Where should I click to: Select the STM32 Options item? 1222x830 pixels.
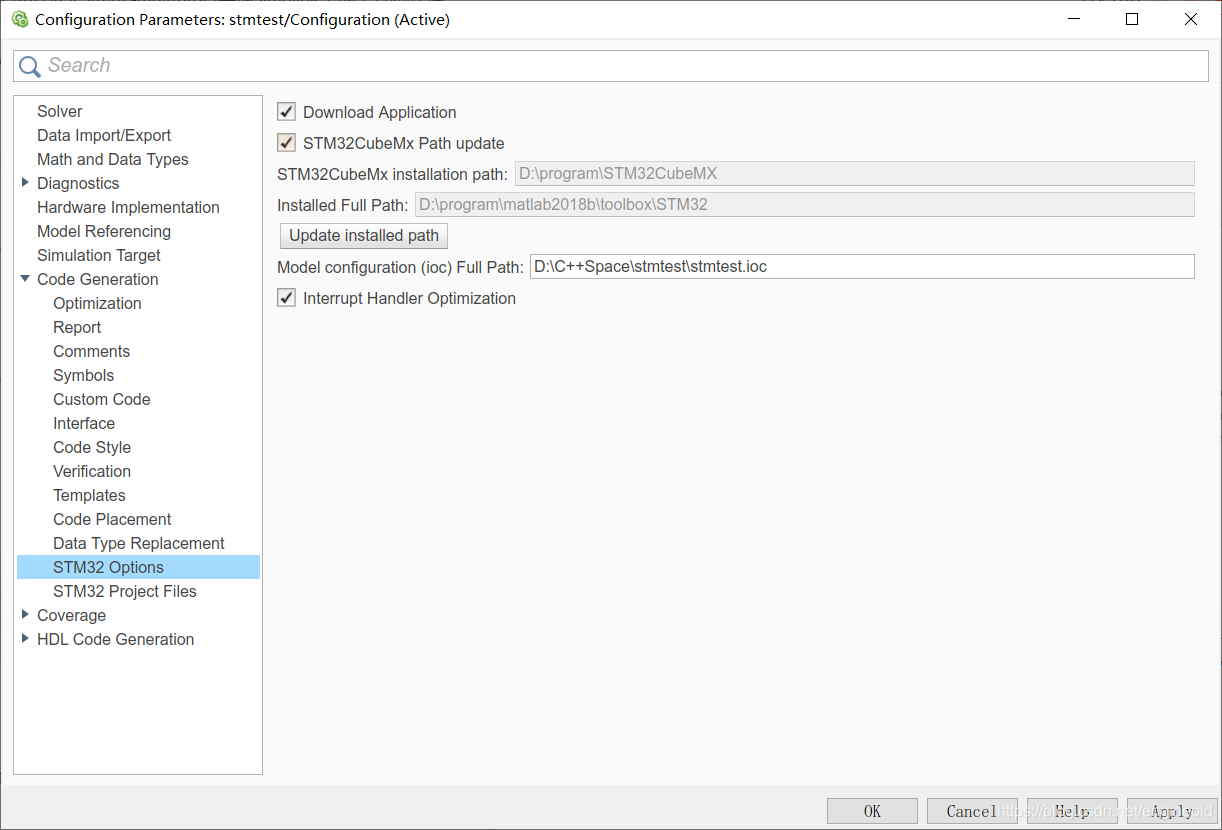pyautogui.click(x=138, y=567)
